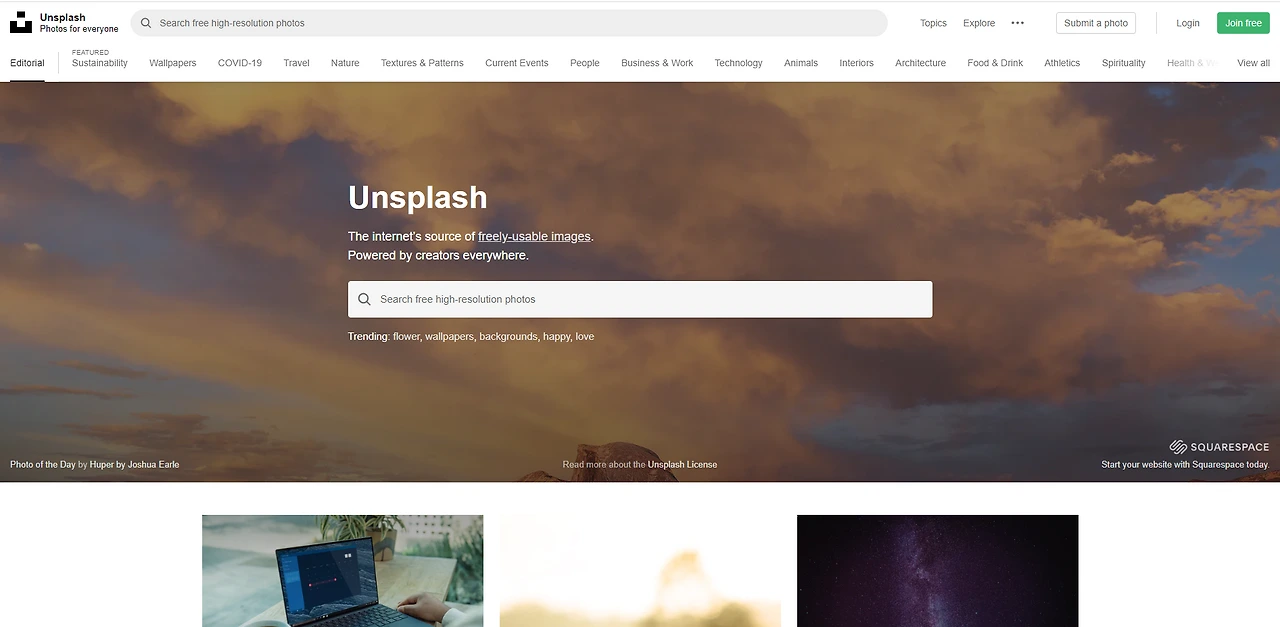Select the Animals topic
Viewport: 1280px width, 627px height.
point(801,63)
